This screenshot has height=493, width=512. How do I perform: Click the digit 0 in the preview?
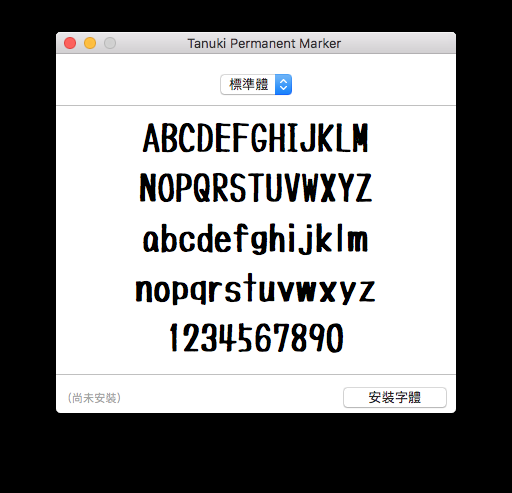tap(334, 338)
